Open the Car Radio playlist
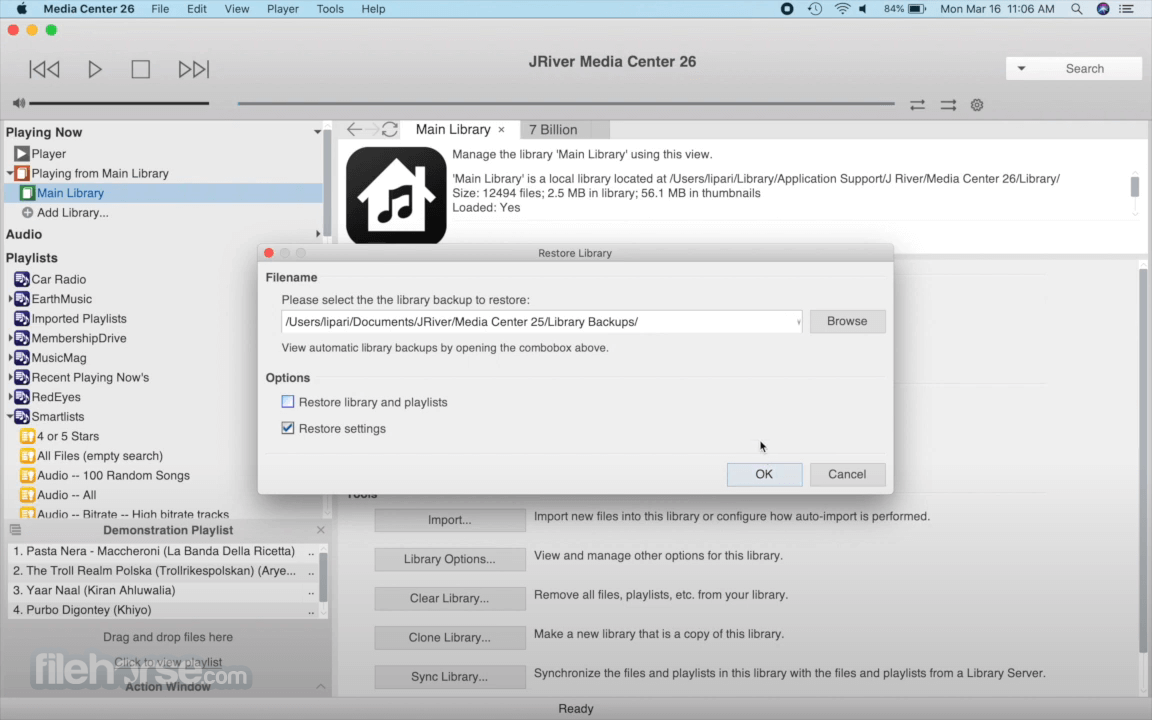1152x720 pixels. point(58,279)
